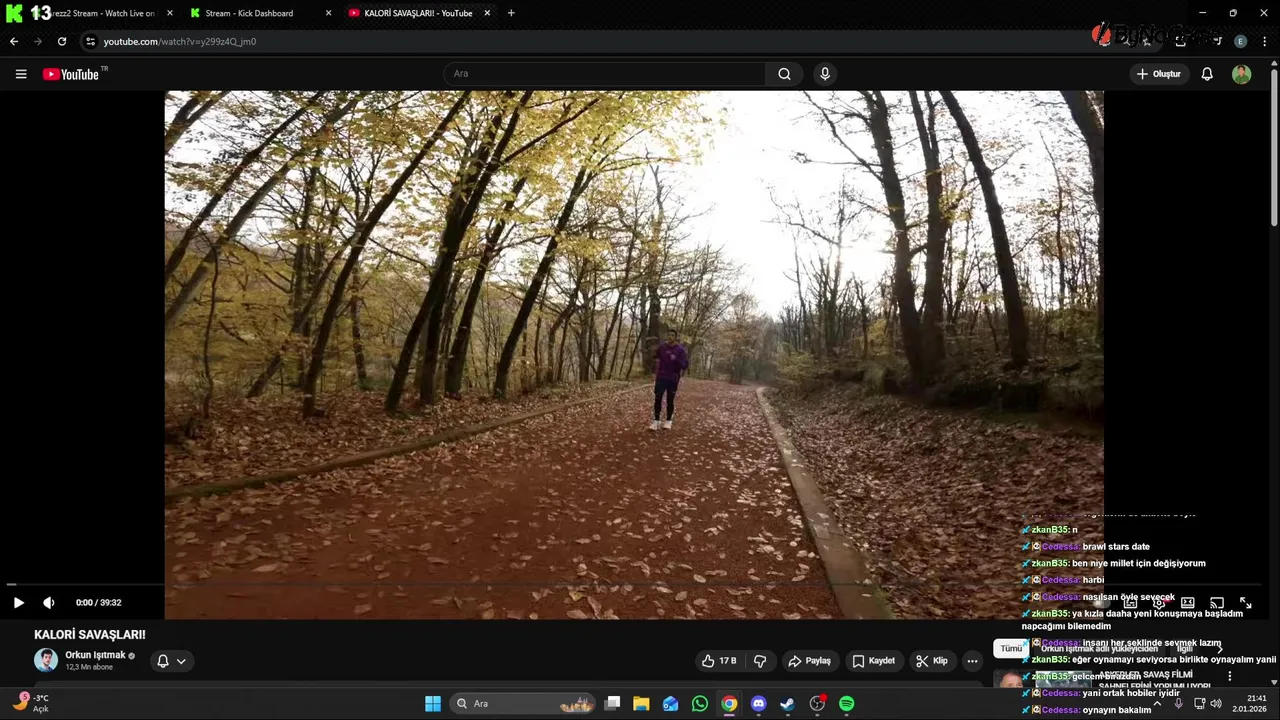The image size is (1280, 720).
Task: Go to YouTube home via logo
Action: [x=72, y=74]
